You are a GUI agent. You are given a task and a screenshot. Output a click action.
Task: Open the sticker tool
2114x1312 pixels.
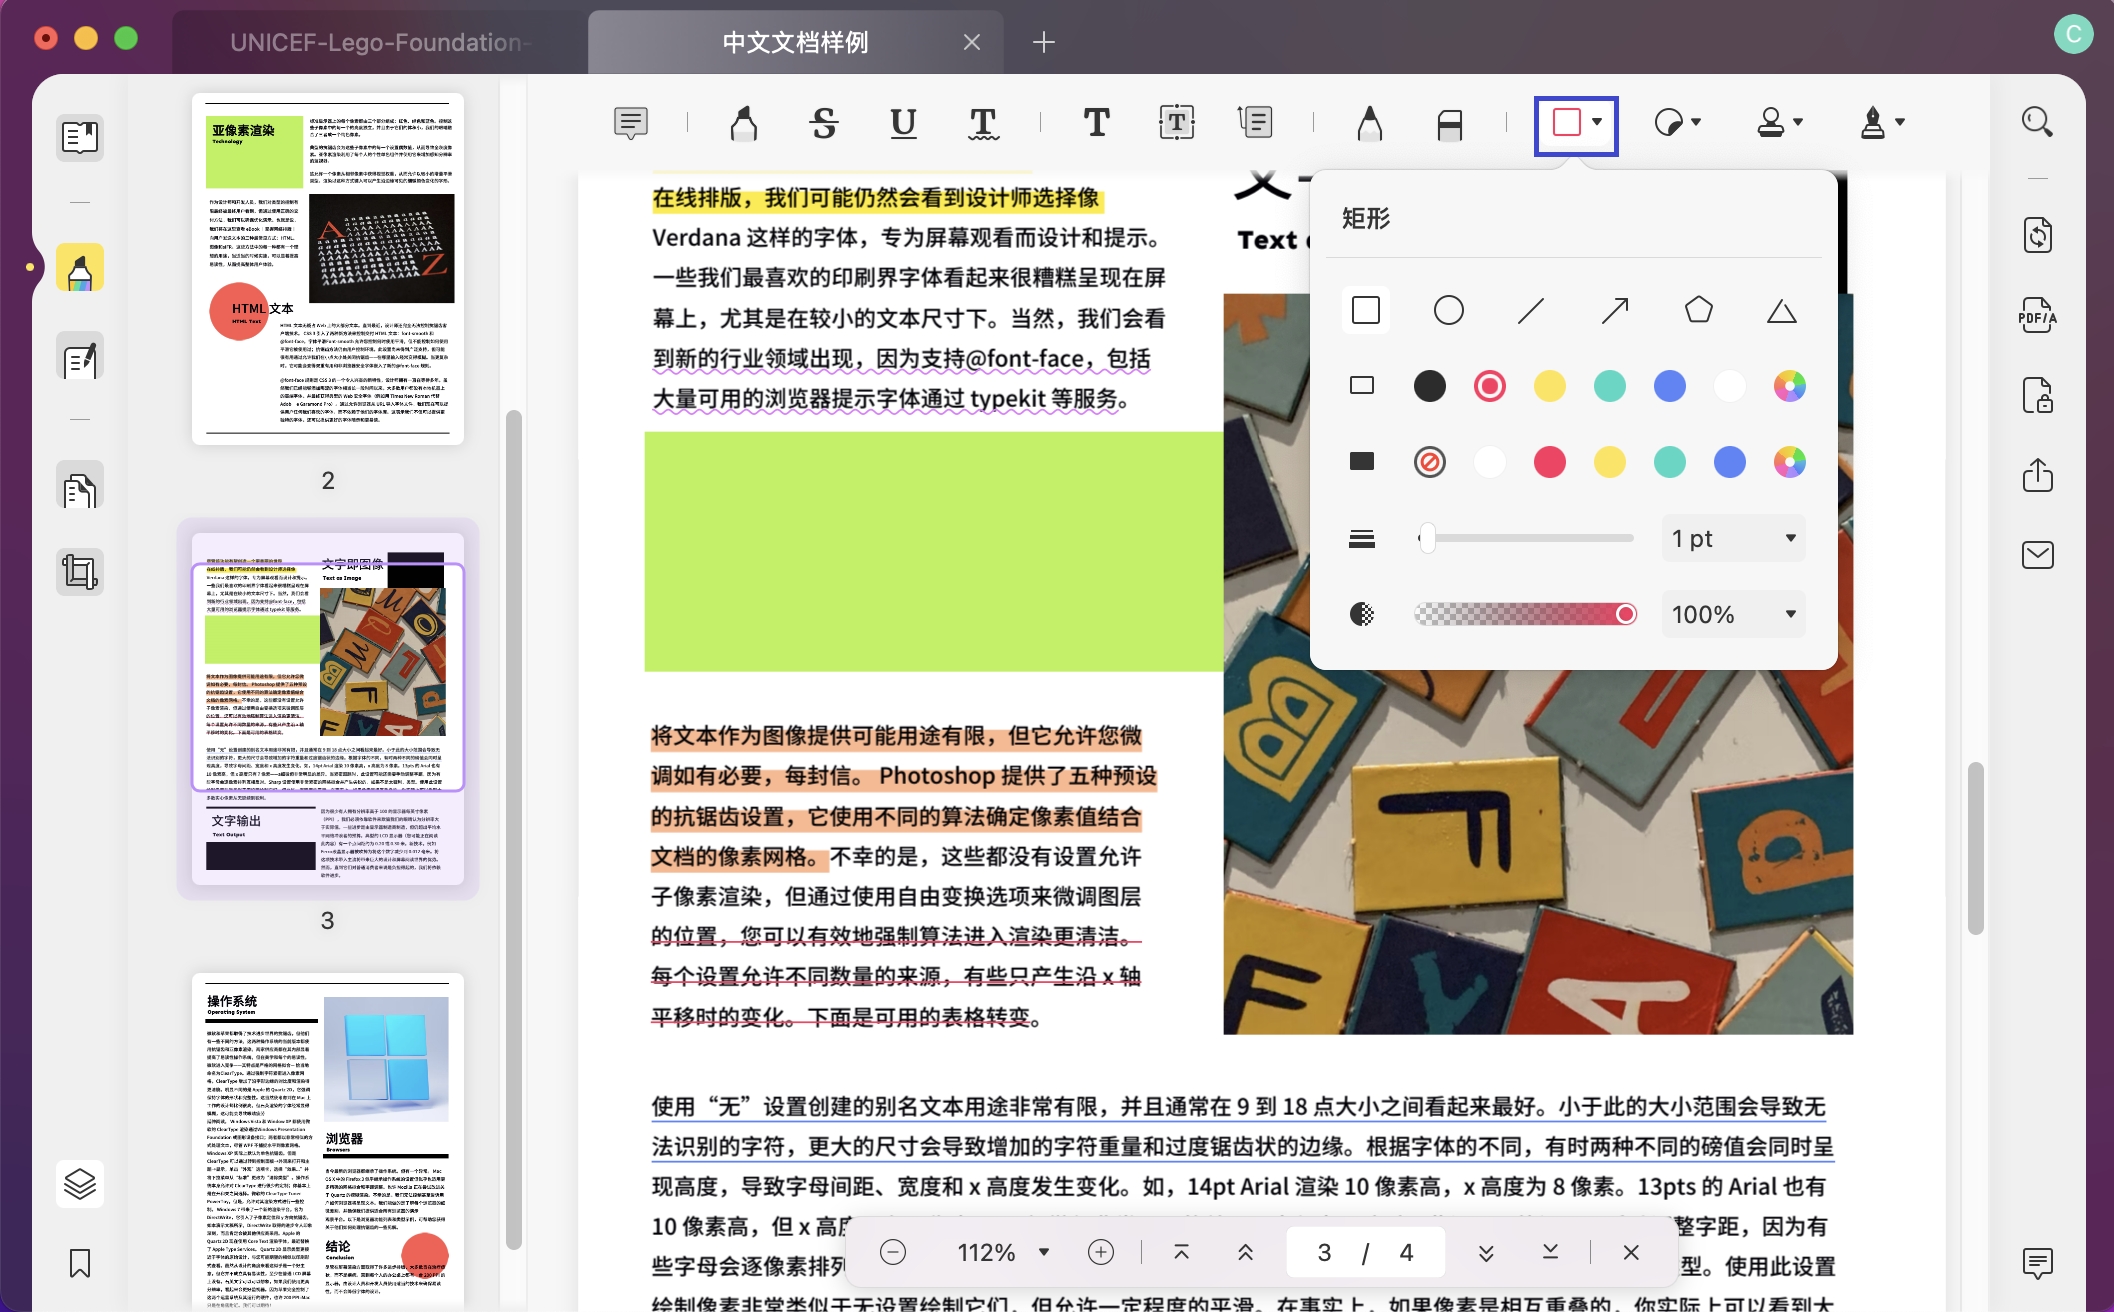pyautogui.click(x=1668, y=122)
